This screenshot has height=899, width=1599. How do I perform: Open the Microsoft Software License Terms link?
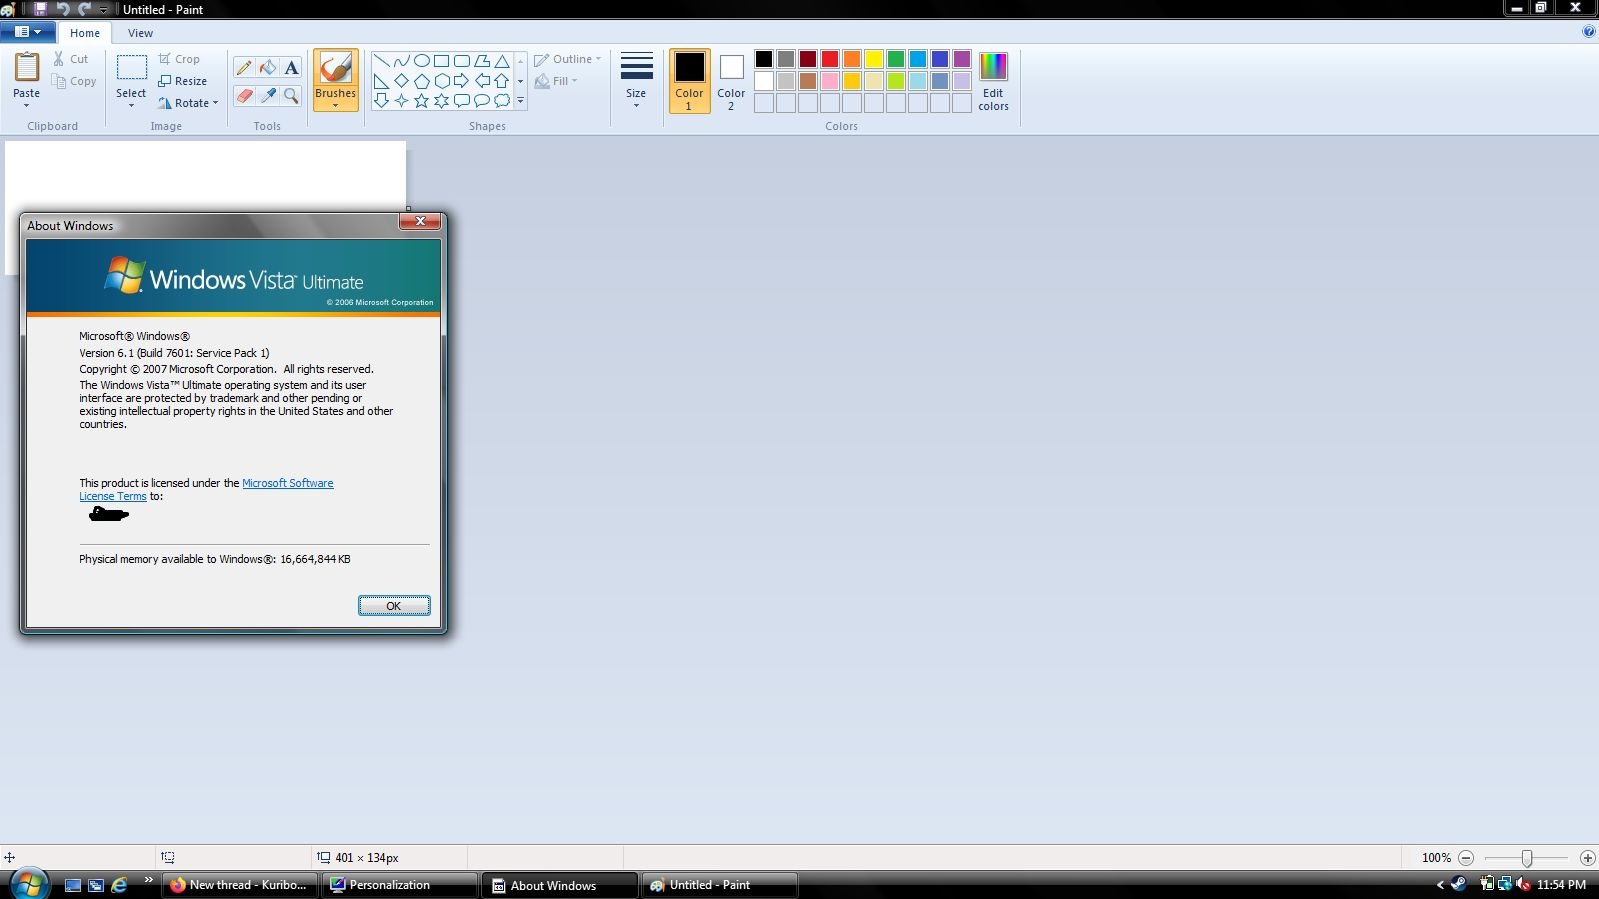click(x=287, y=483)
